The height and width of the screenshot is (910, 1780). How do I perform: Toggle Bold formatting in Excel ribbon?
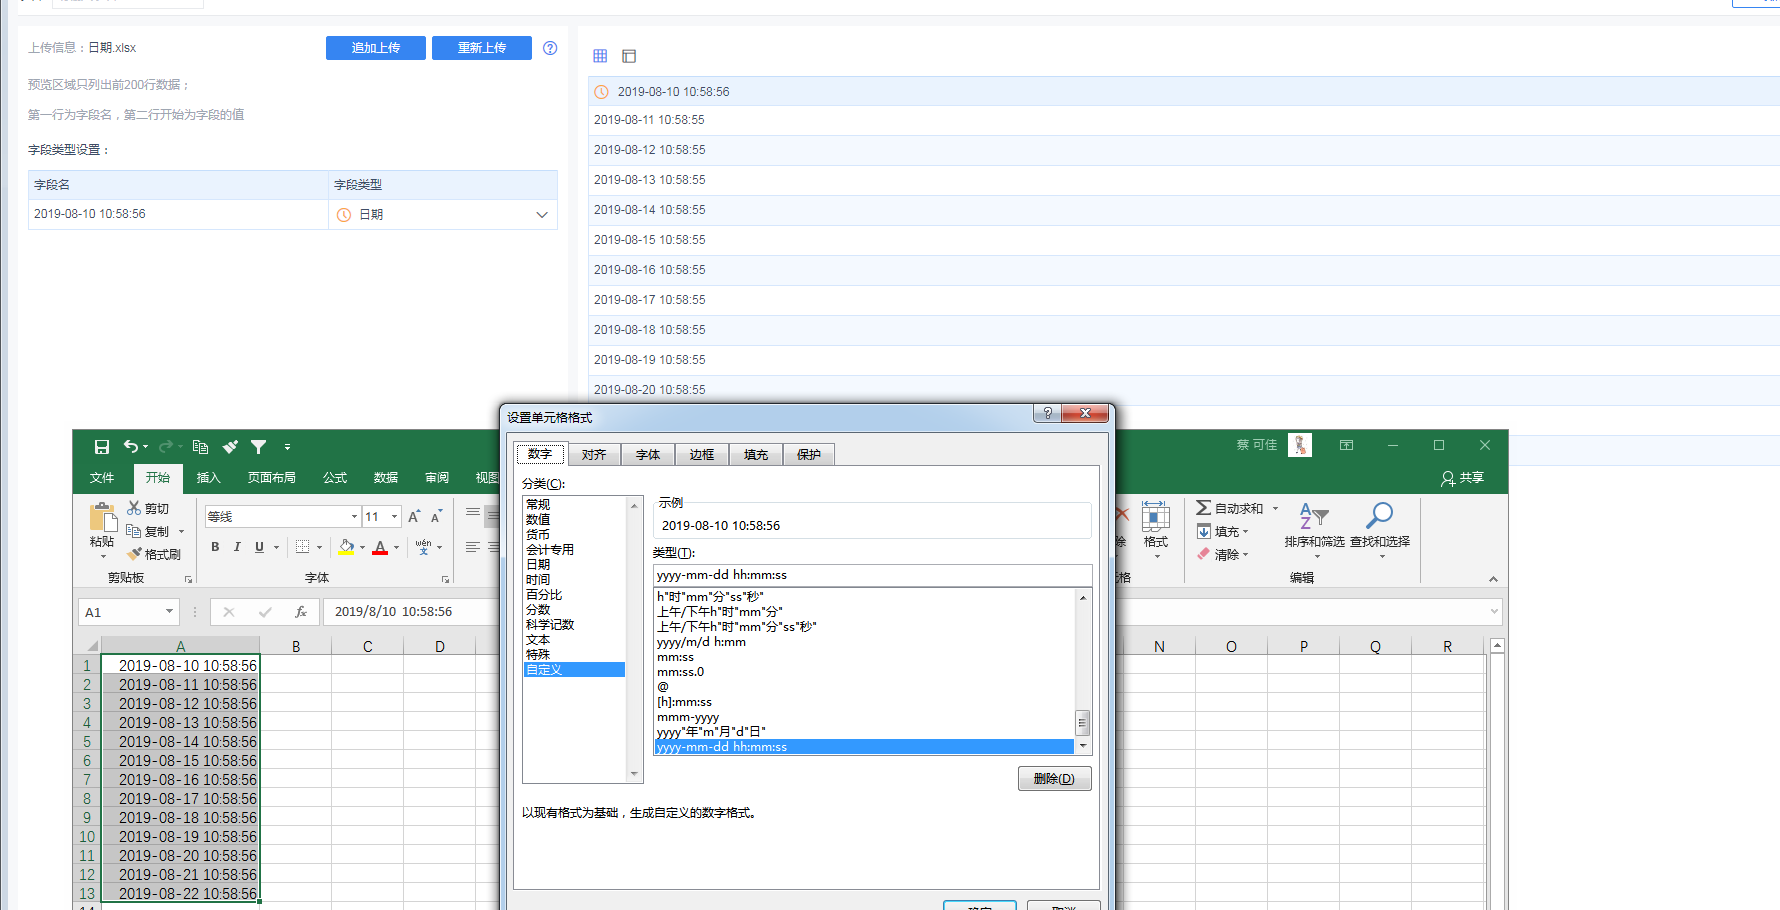215,547
